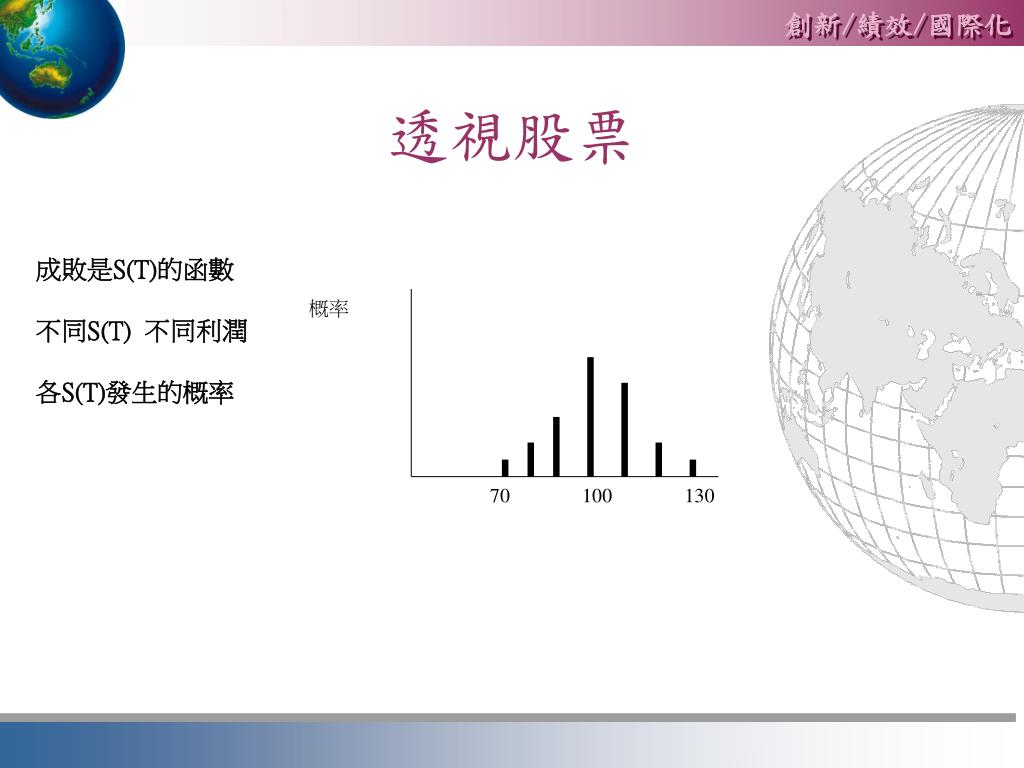Viewport: 1024px width, 768px height.
Task: Click the header slogan 創新/績效/國際化
Action: point(899,26)
